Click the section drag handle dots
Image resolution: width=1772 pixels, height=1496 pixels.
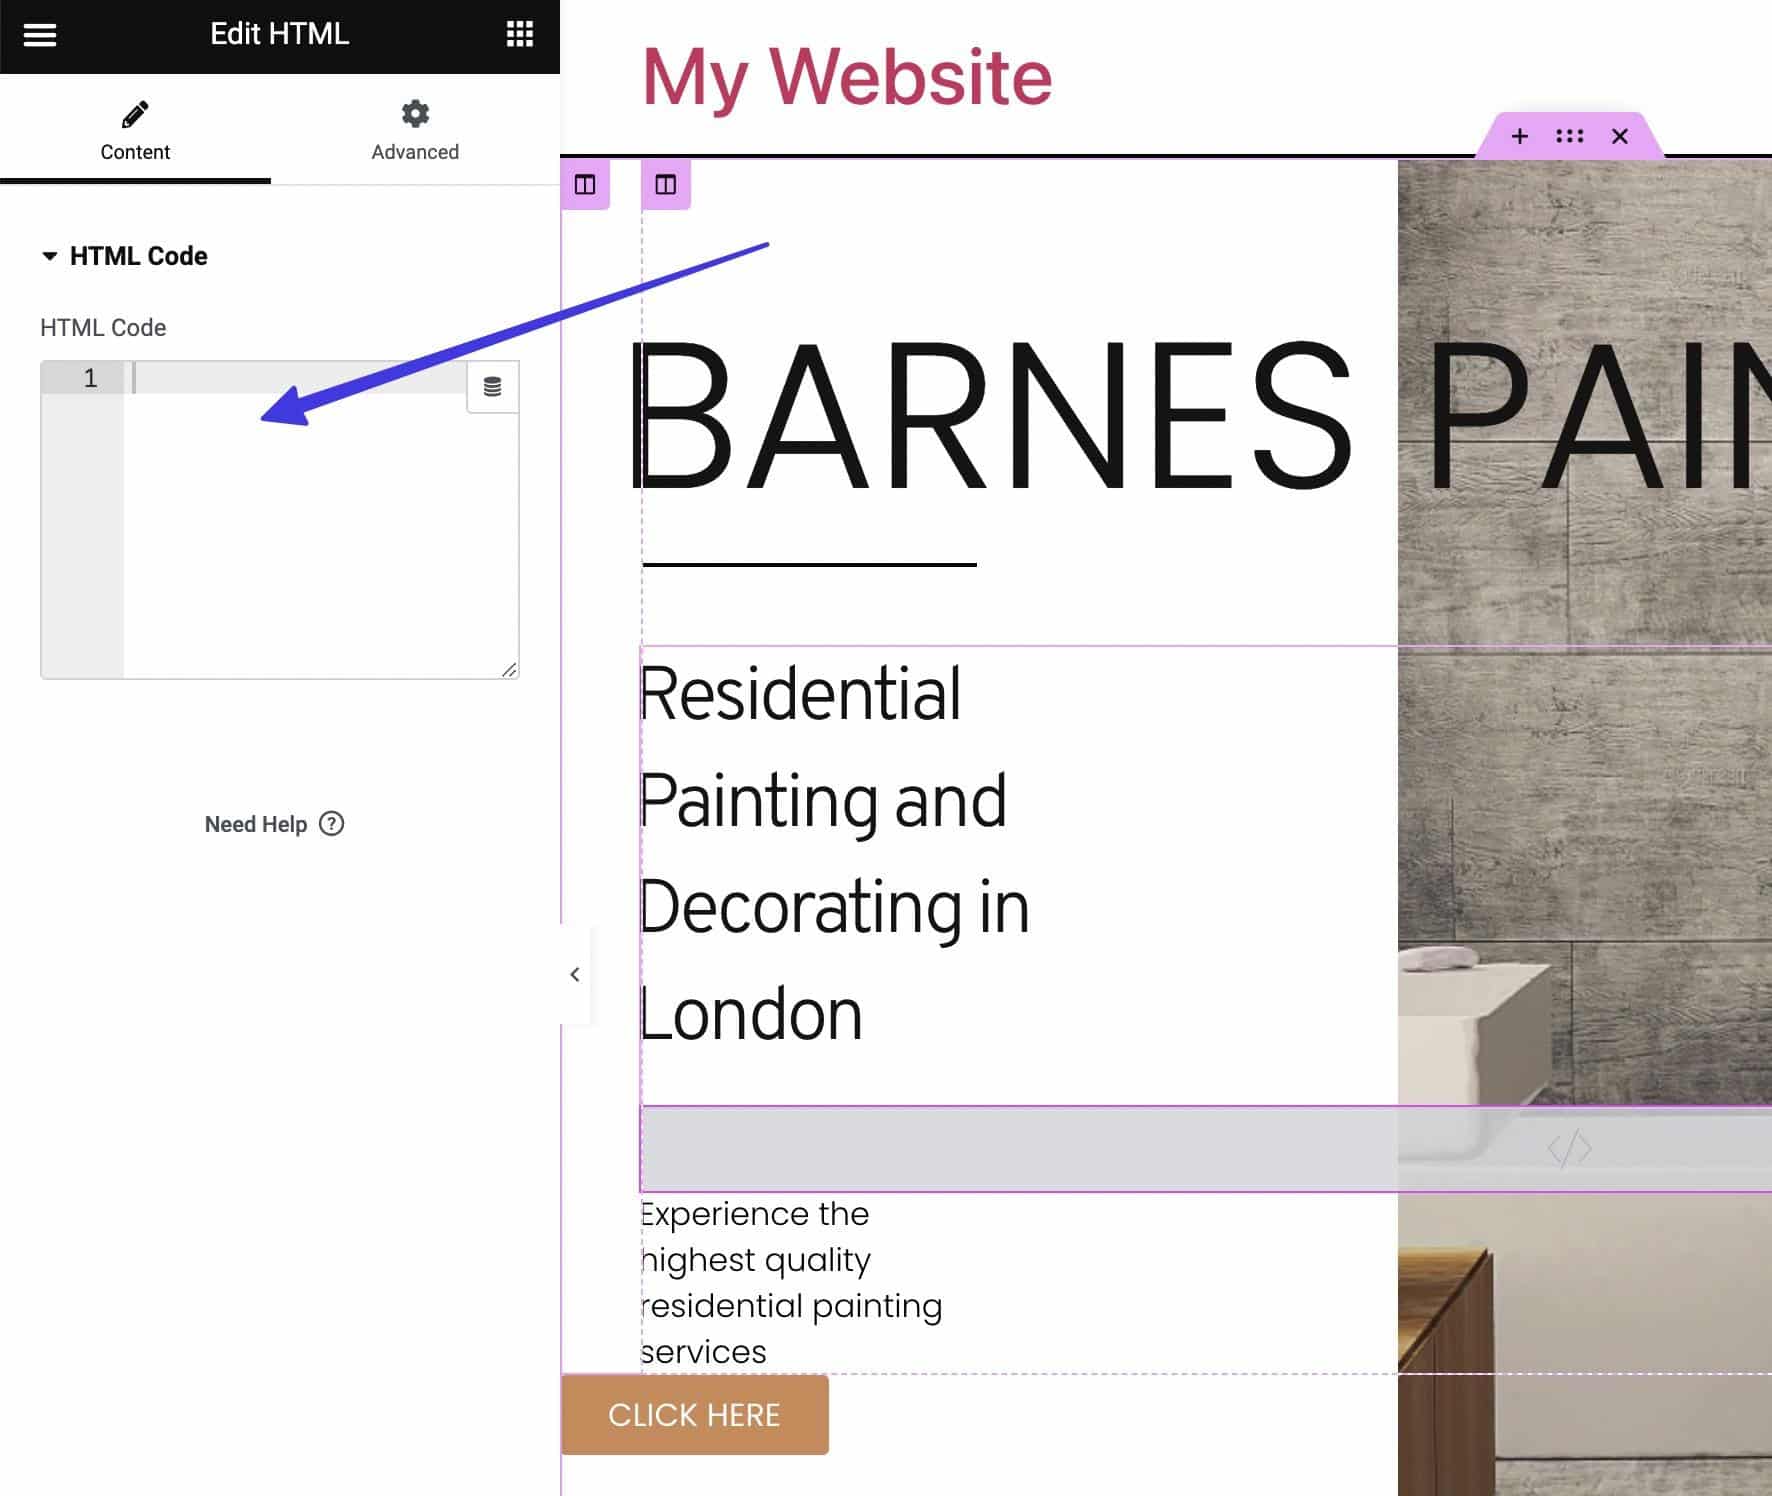[x=1569, y=136]
